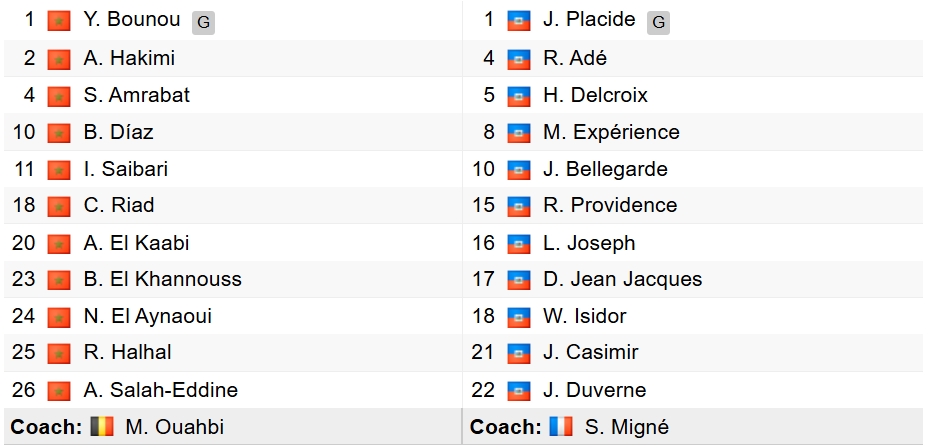Click the goalkeeper G badge next to Placide
Viewport: 940px width, 448px height.
[658, 23]
